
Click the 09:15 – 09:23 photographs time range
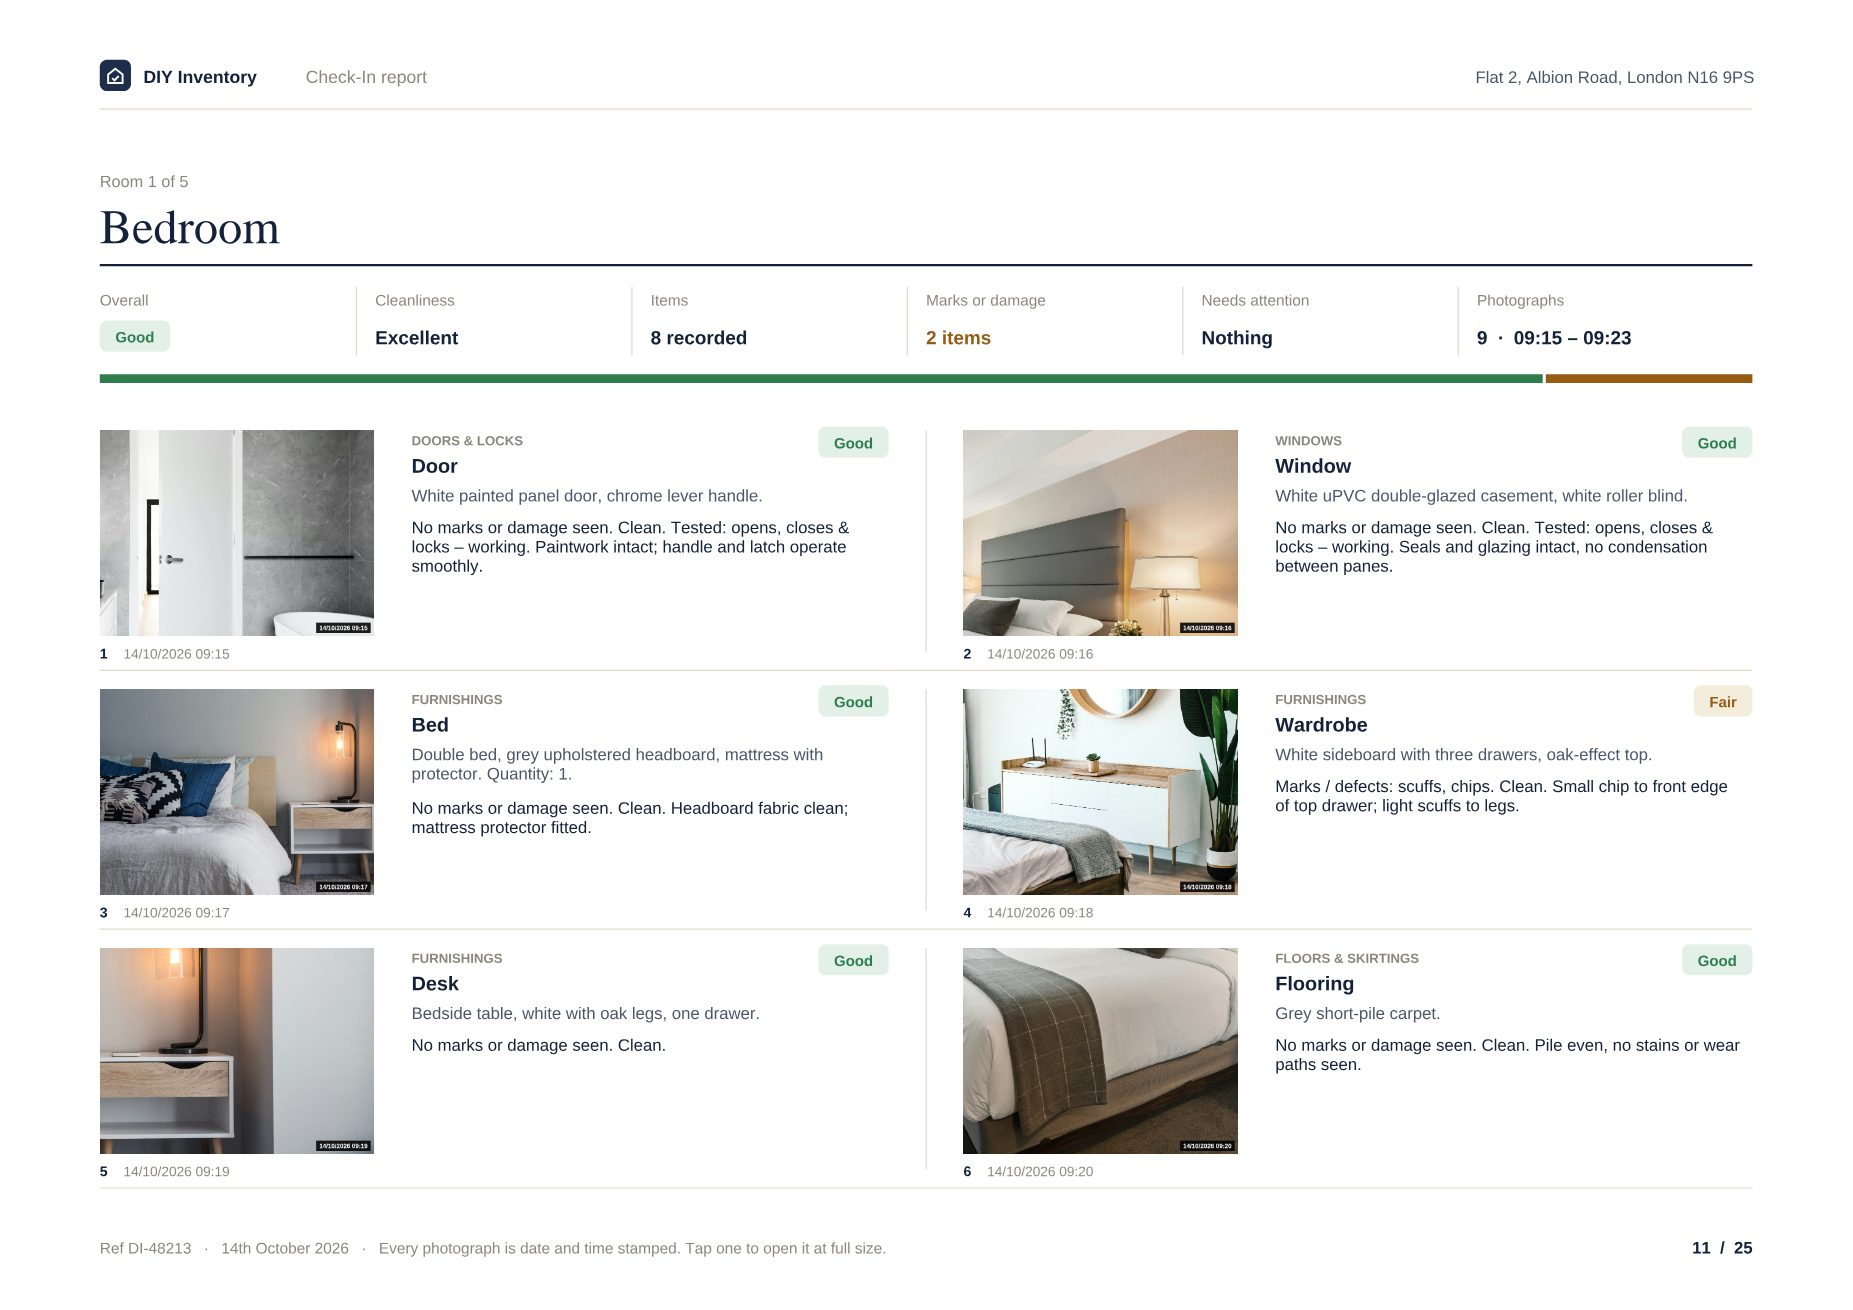[1572, 338]
